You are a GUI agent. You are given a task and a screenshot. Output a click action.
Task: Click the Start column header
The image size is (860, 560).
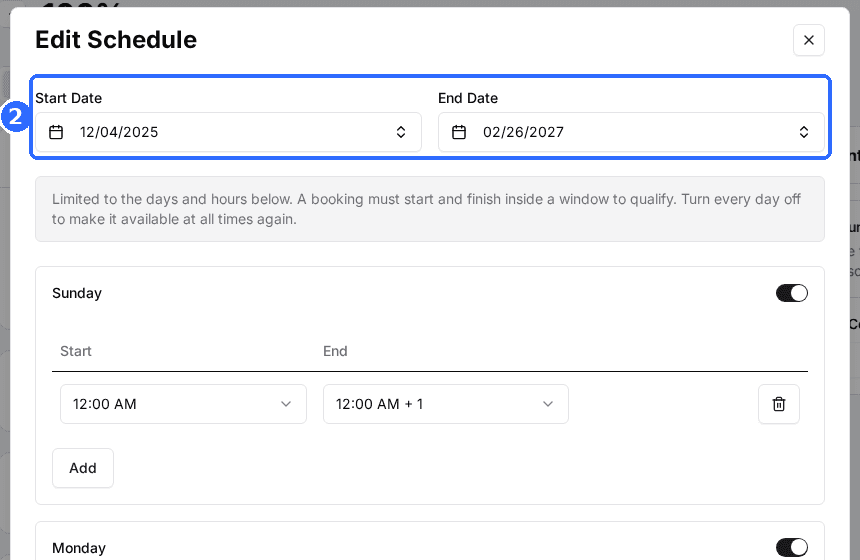[76, 351]
